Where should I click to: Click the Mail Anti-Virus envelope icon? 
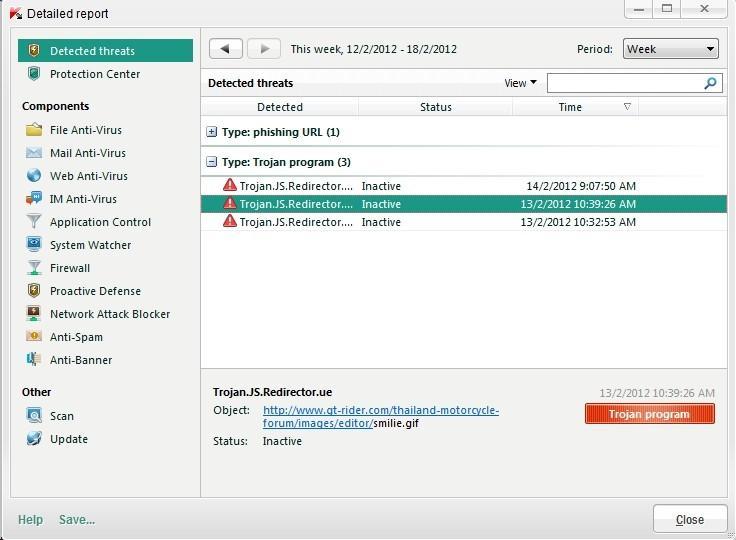click(34, 153)
